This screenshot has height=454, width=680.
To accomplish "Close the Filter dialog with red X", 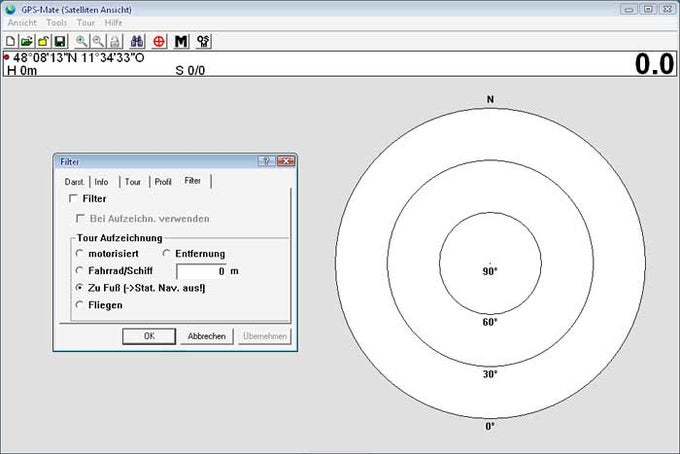I will tap(286, 161).
